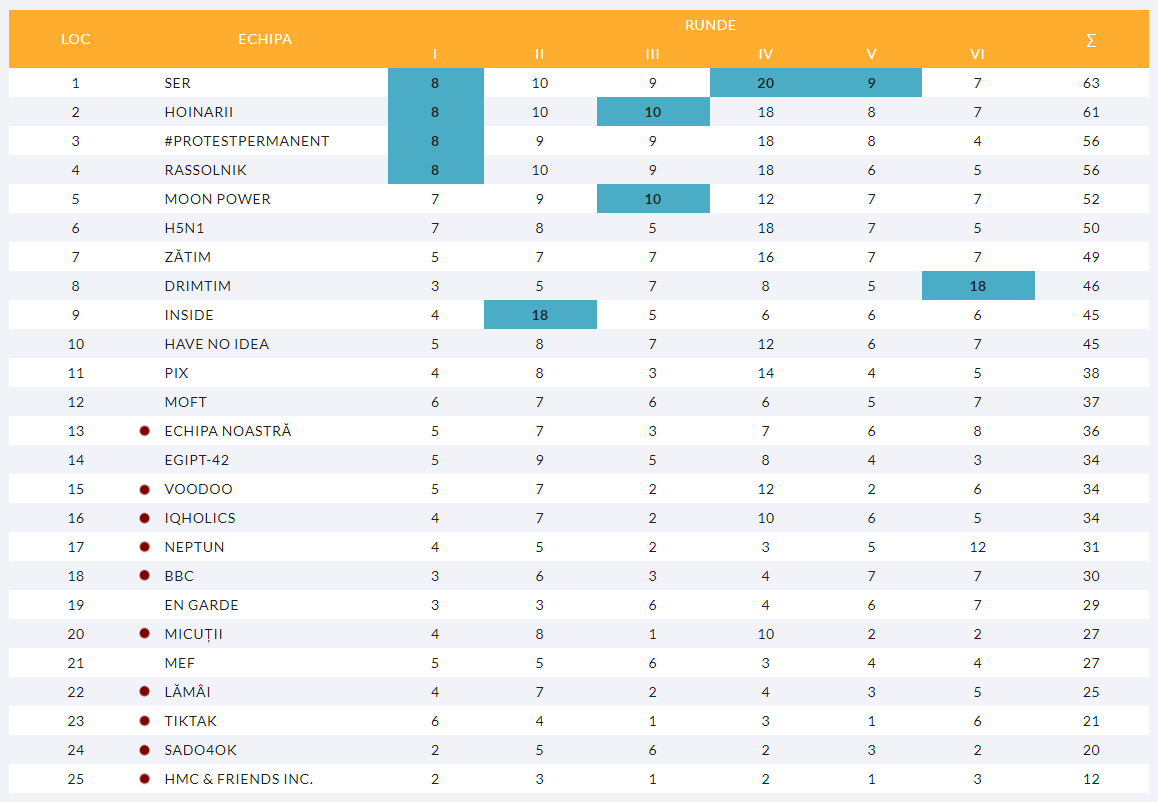Click the round III column header
The height and width of the screenshot is (802, 1158).
[653, 54]
